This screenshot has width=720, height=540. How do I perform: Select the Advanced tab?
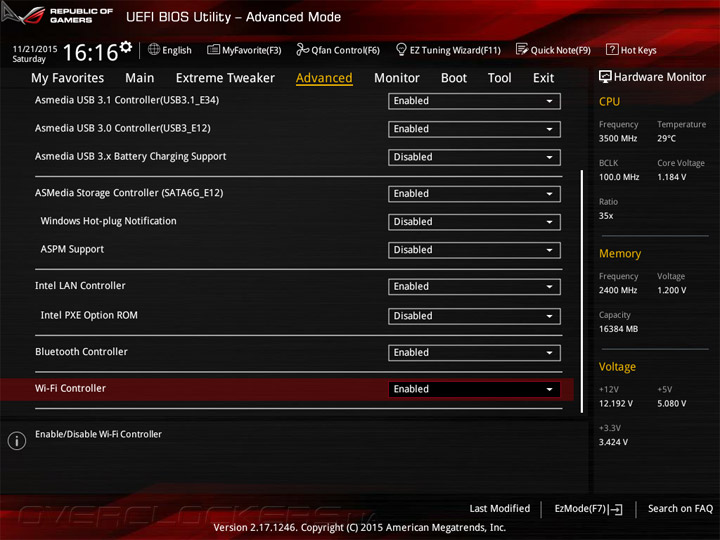(x=324, y=78)
